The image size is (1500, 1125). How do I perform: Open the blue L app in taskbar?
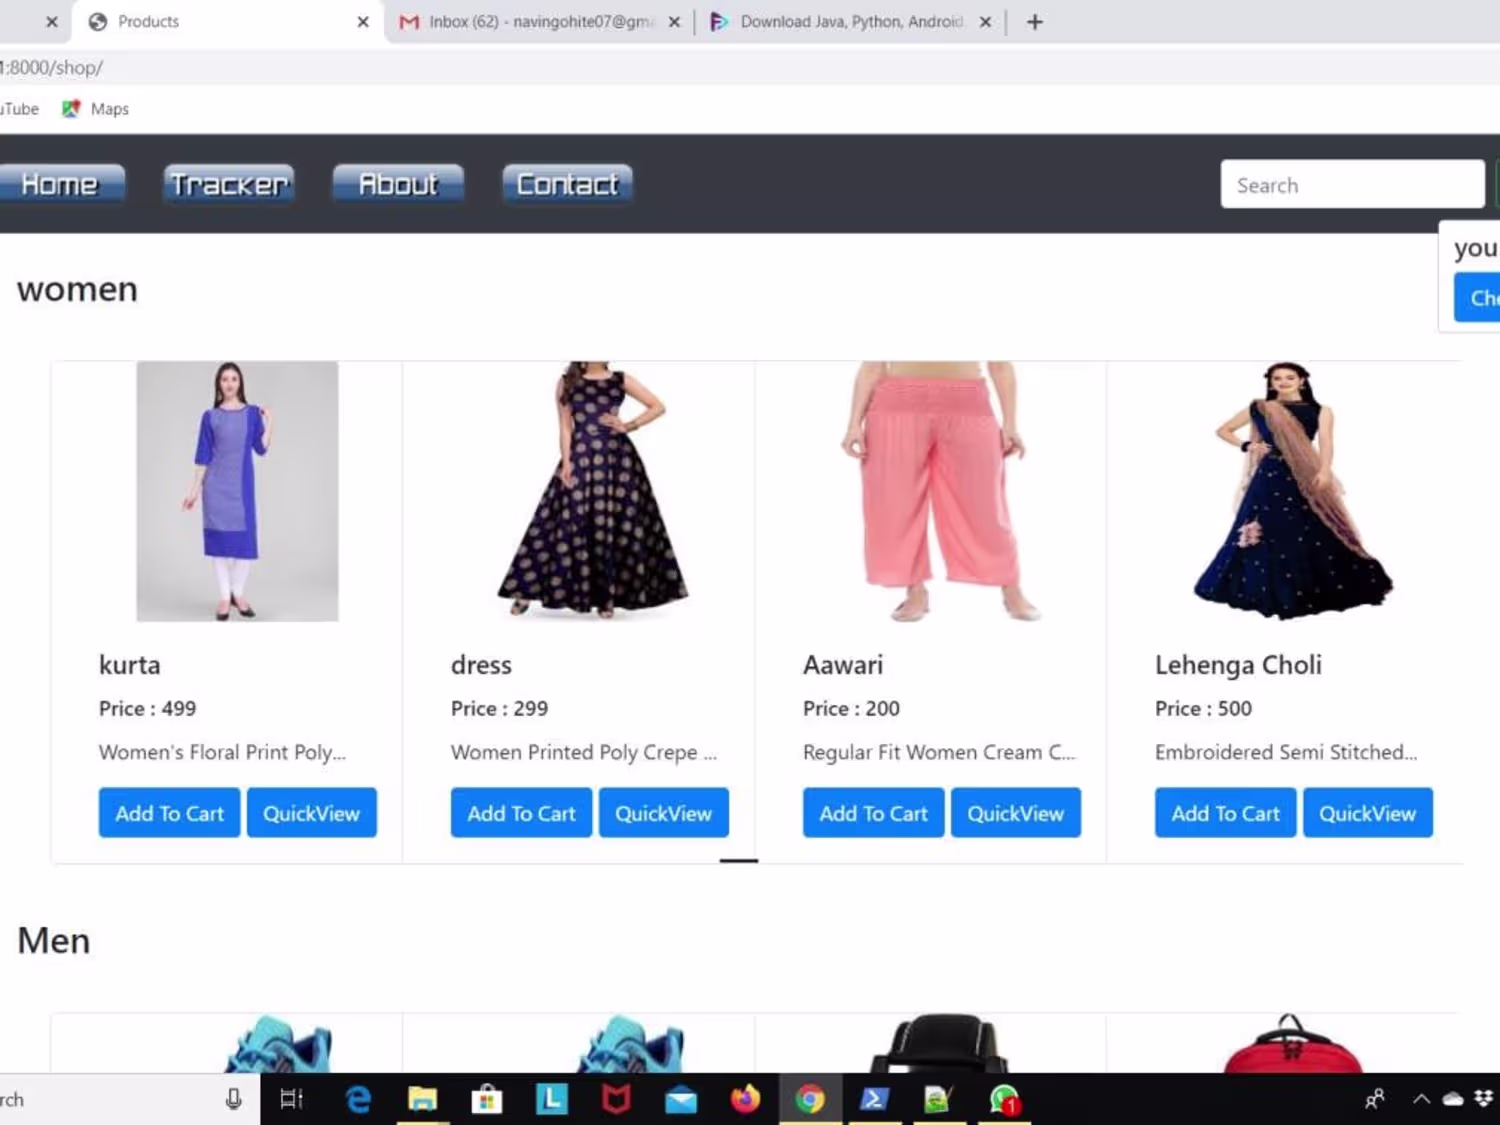(551, 1099)
